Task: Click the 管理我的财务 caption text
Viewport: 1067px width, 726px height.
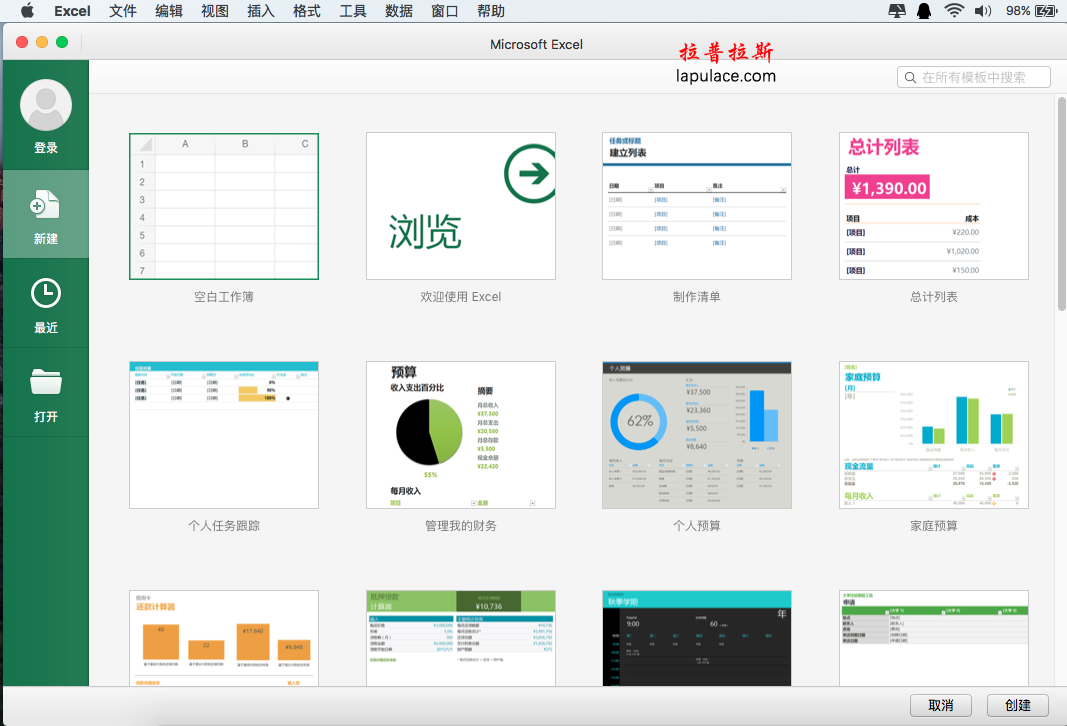Action: tap(461, 525)
